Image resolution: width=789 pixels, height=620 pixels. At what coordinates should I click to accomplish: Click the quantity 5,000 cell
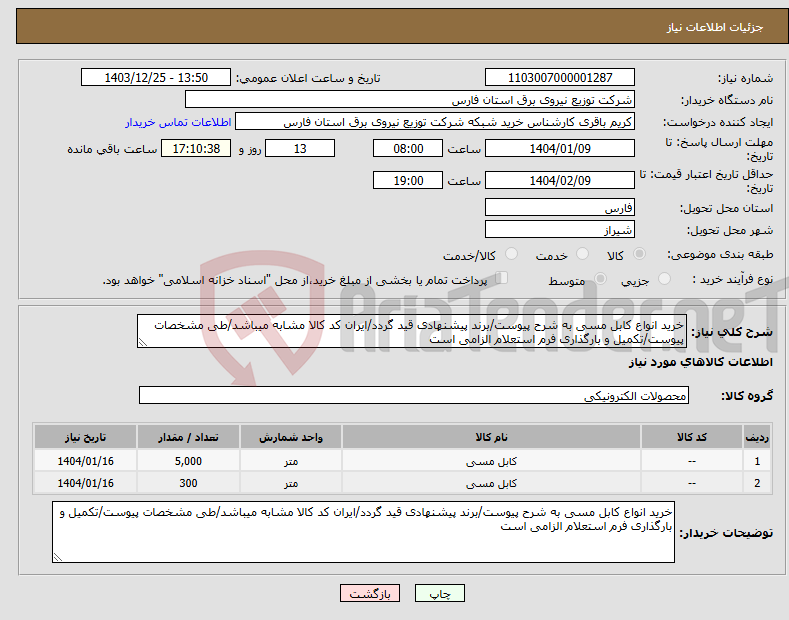188,461
